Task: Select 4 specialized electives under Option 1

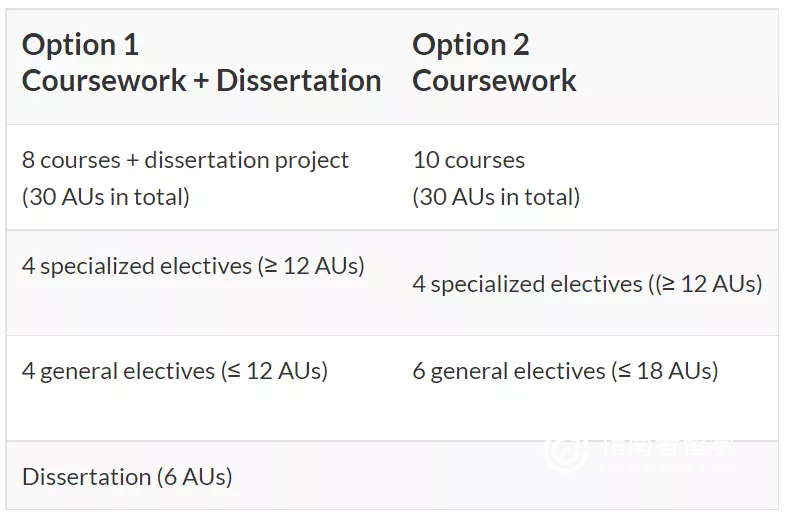Action: [x=193, y=267]
